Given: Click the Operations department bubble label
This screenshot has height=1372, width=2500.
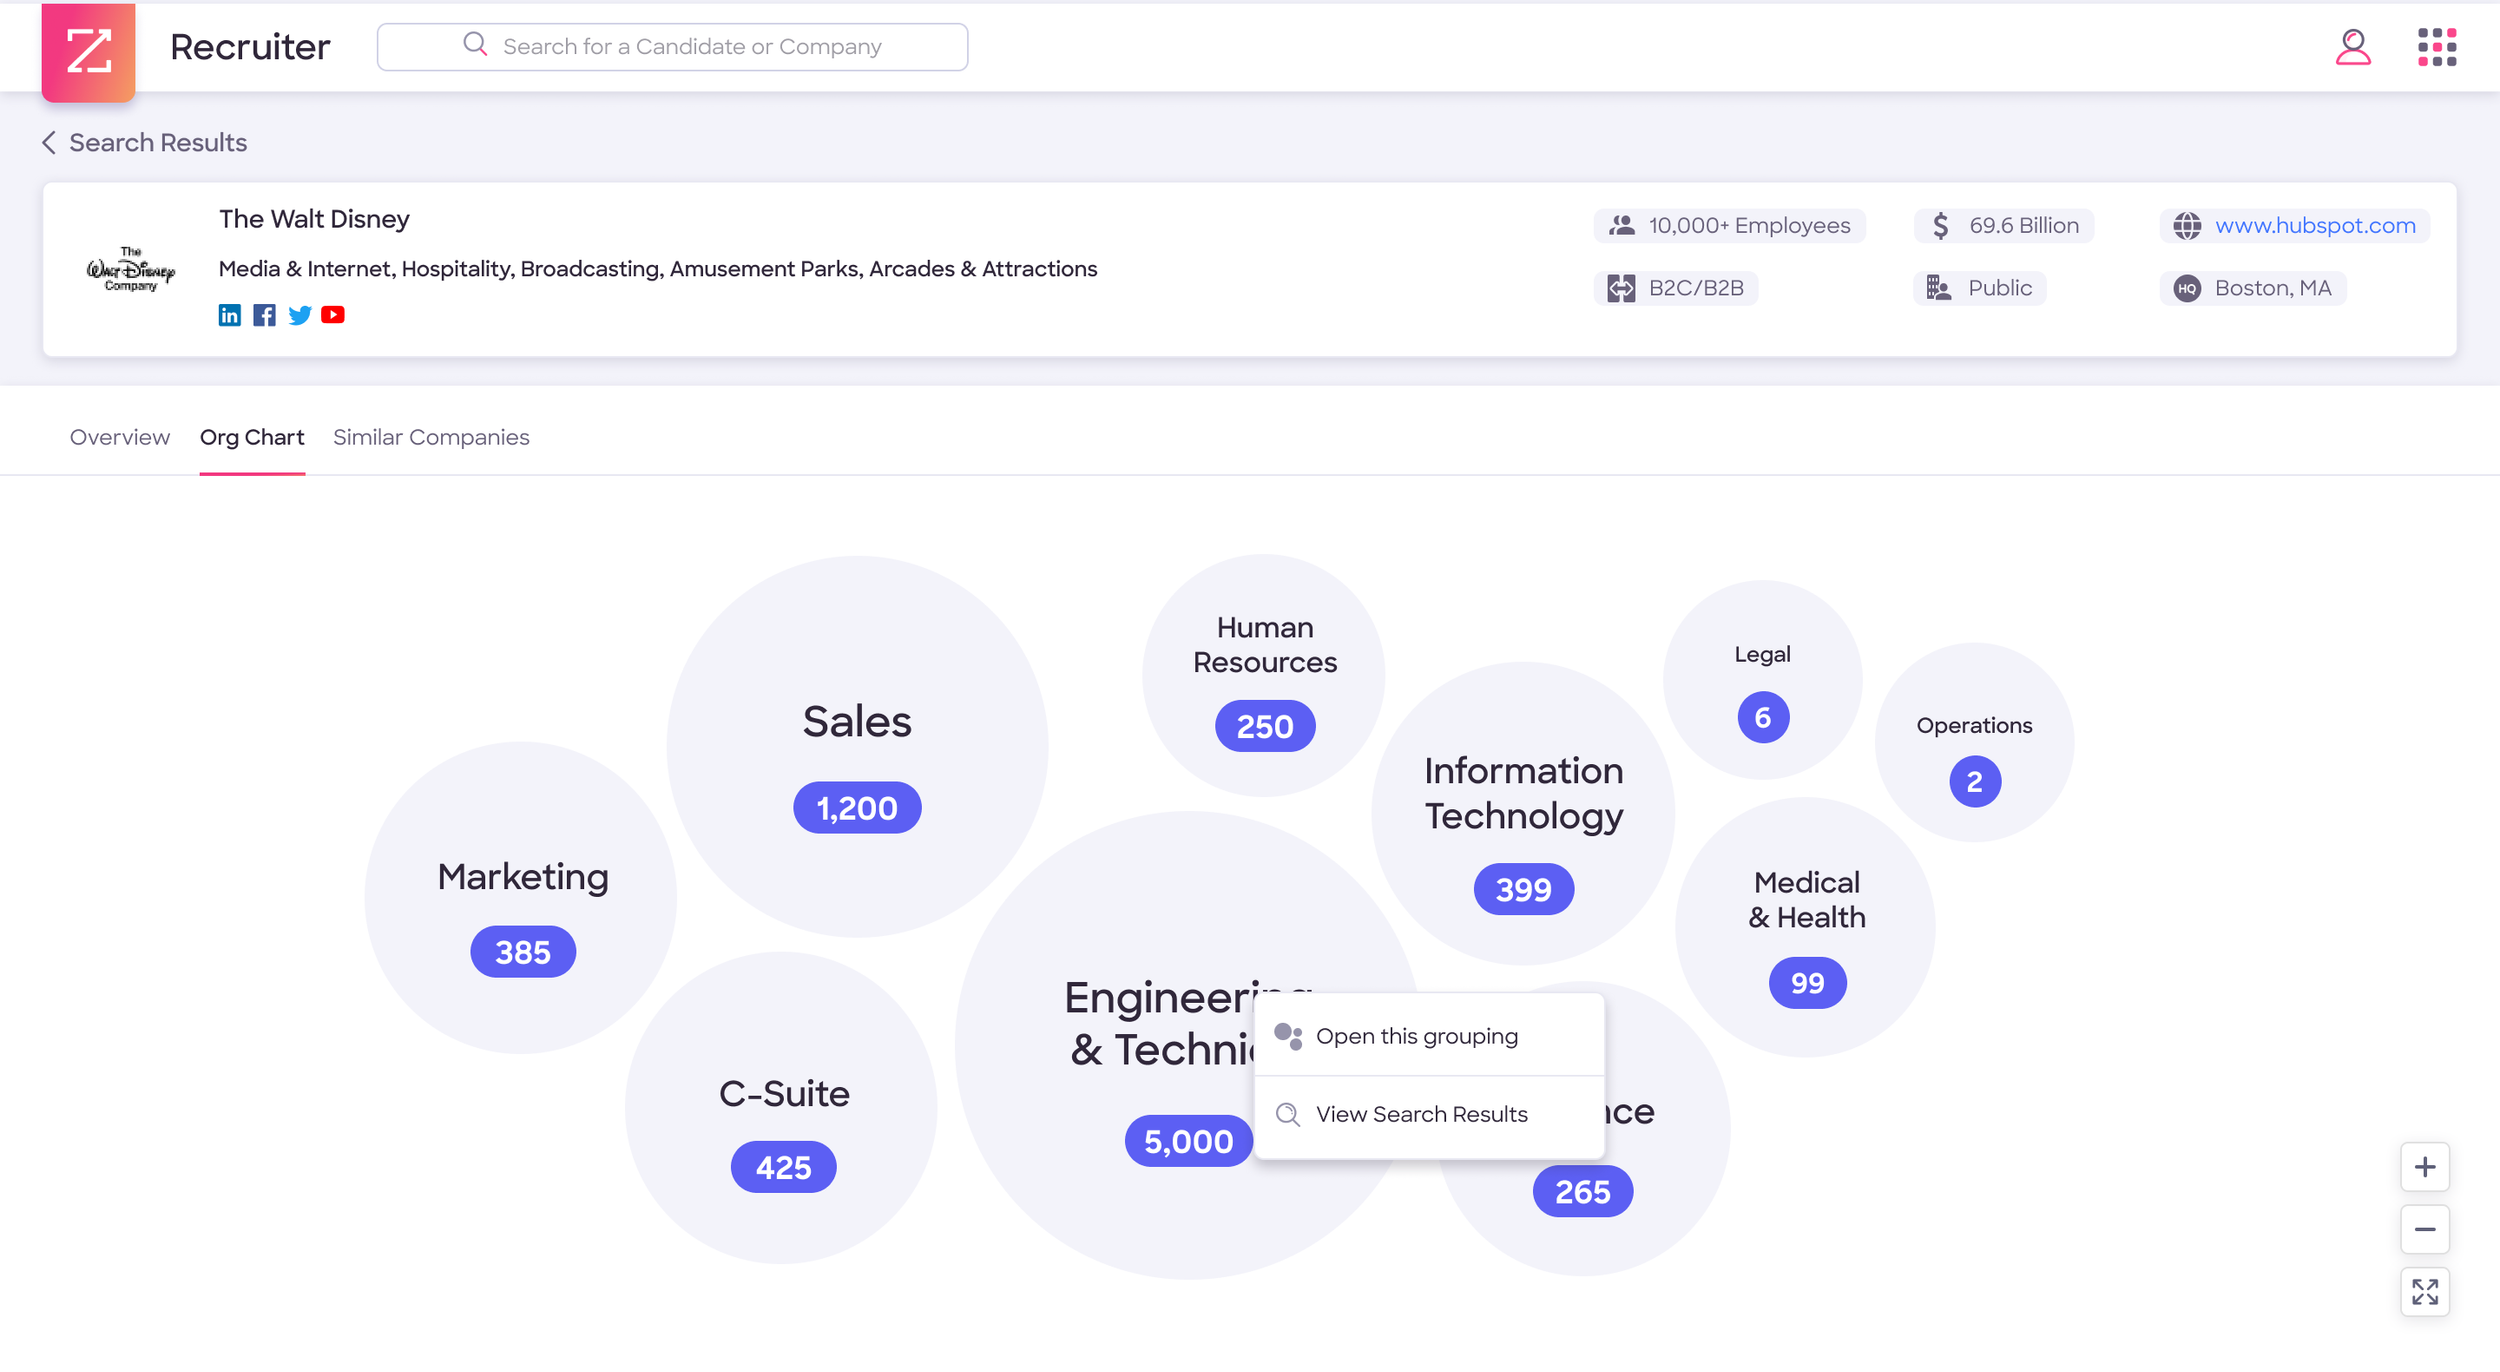Looking at the screenshot, I should click(1974, 725).
